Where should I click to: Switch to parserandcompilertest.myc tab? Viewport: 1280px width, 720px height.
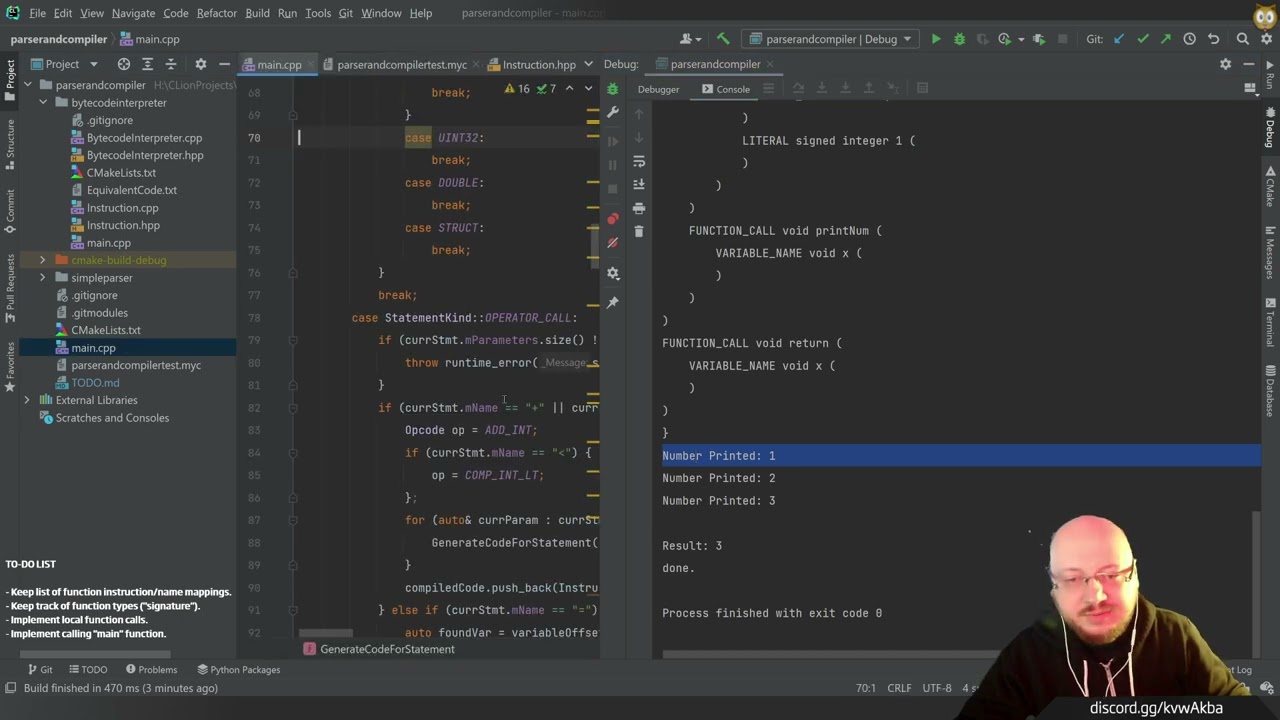click(401, 65)
